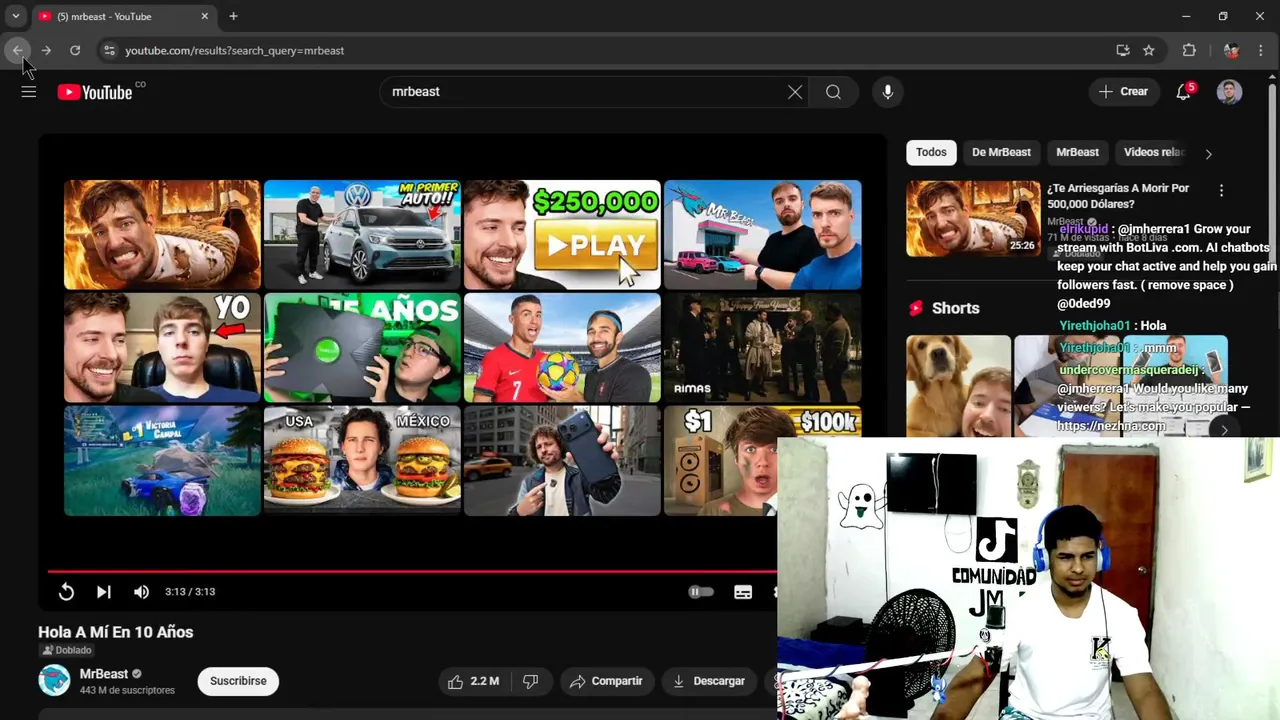Open the golden dog Short thumbnail

958,386
